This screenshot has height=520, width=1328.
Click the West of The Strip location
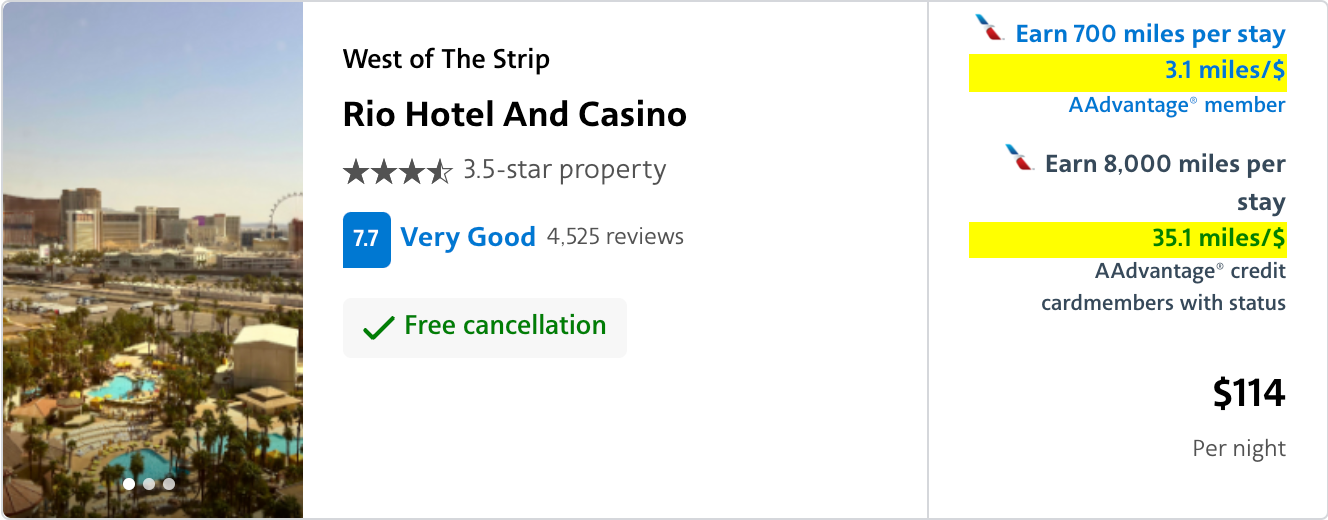click(x=446, y=59)
